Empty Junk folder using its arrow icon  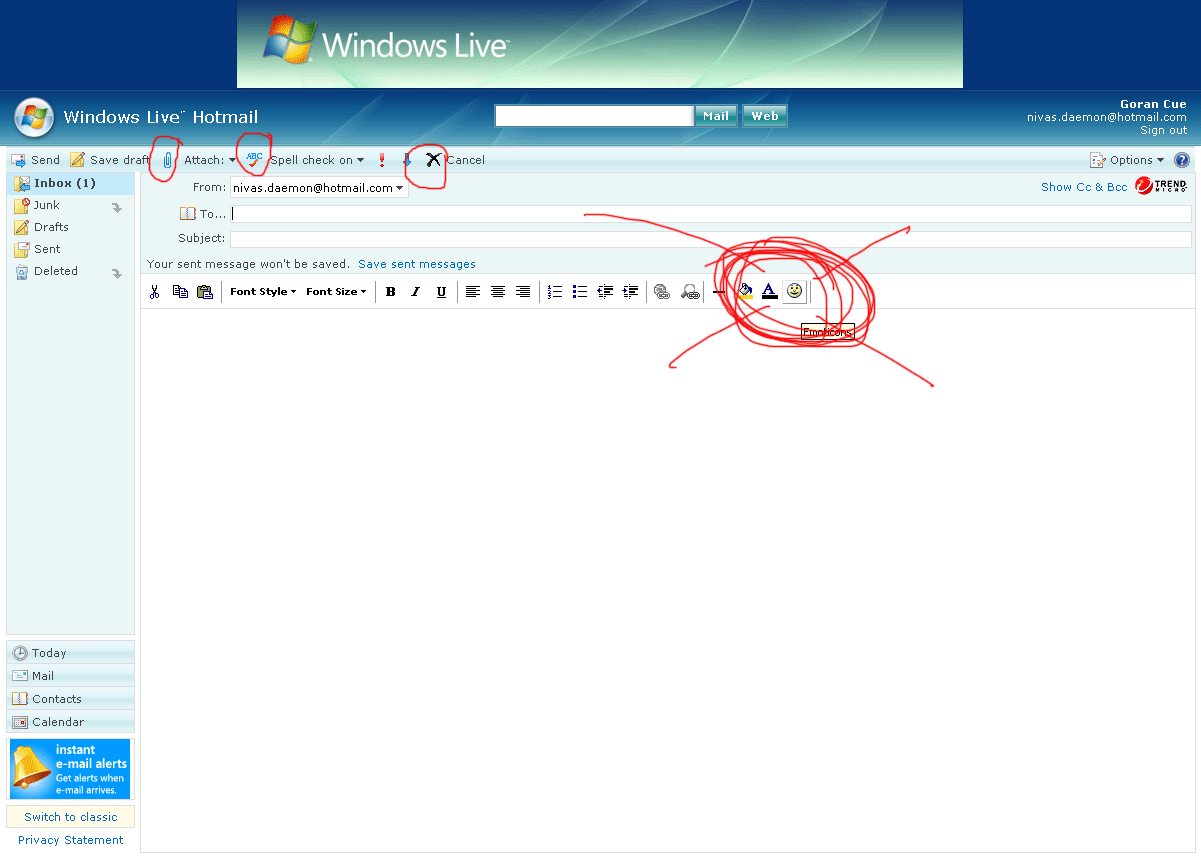coord(117,208)
